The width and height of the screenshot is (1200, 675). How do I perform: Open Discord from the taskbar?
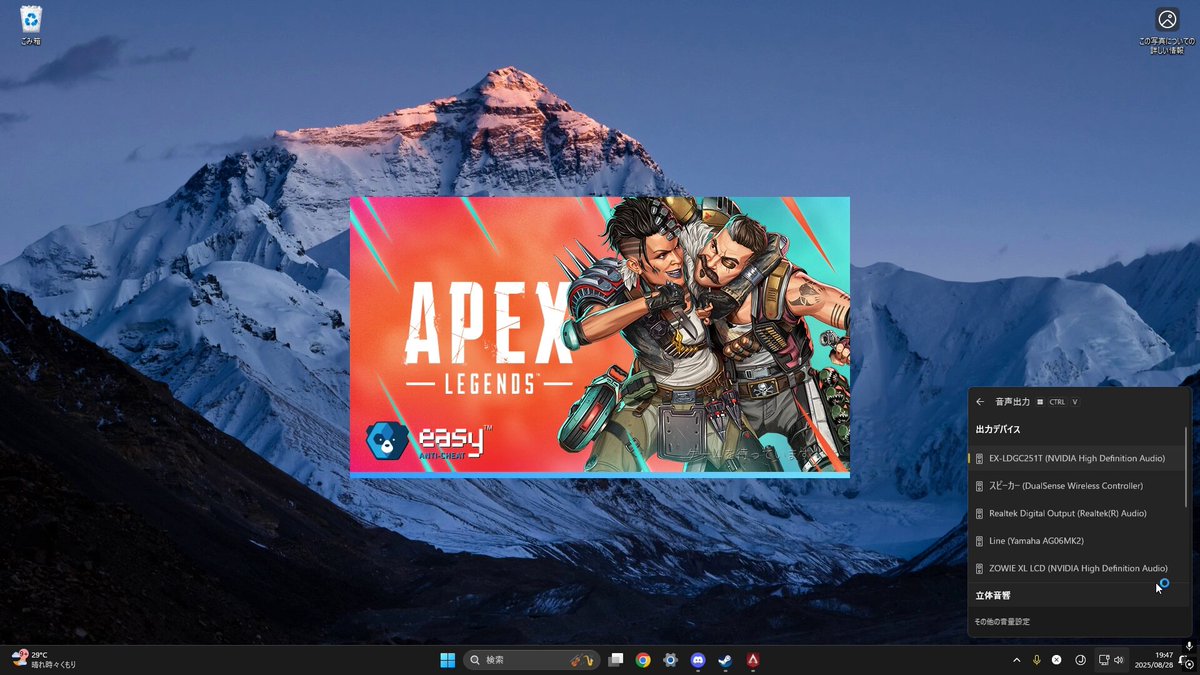click(698, 660)
